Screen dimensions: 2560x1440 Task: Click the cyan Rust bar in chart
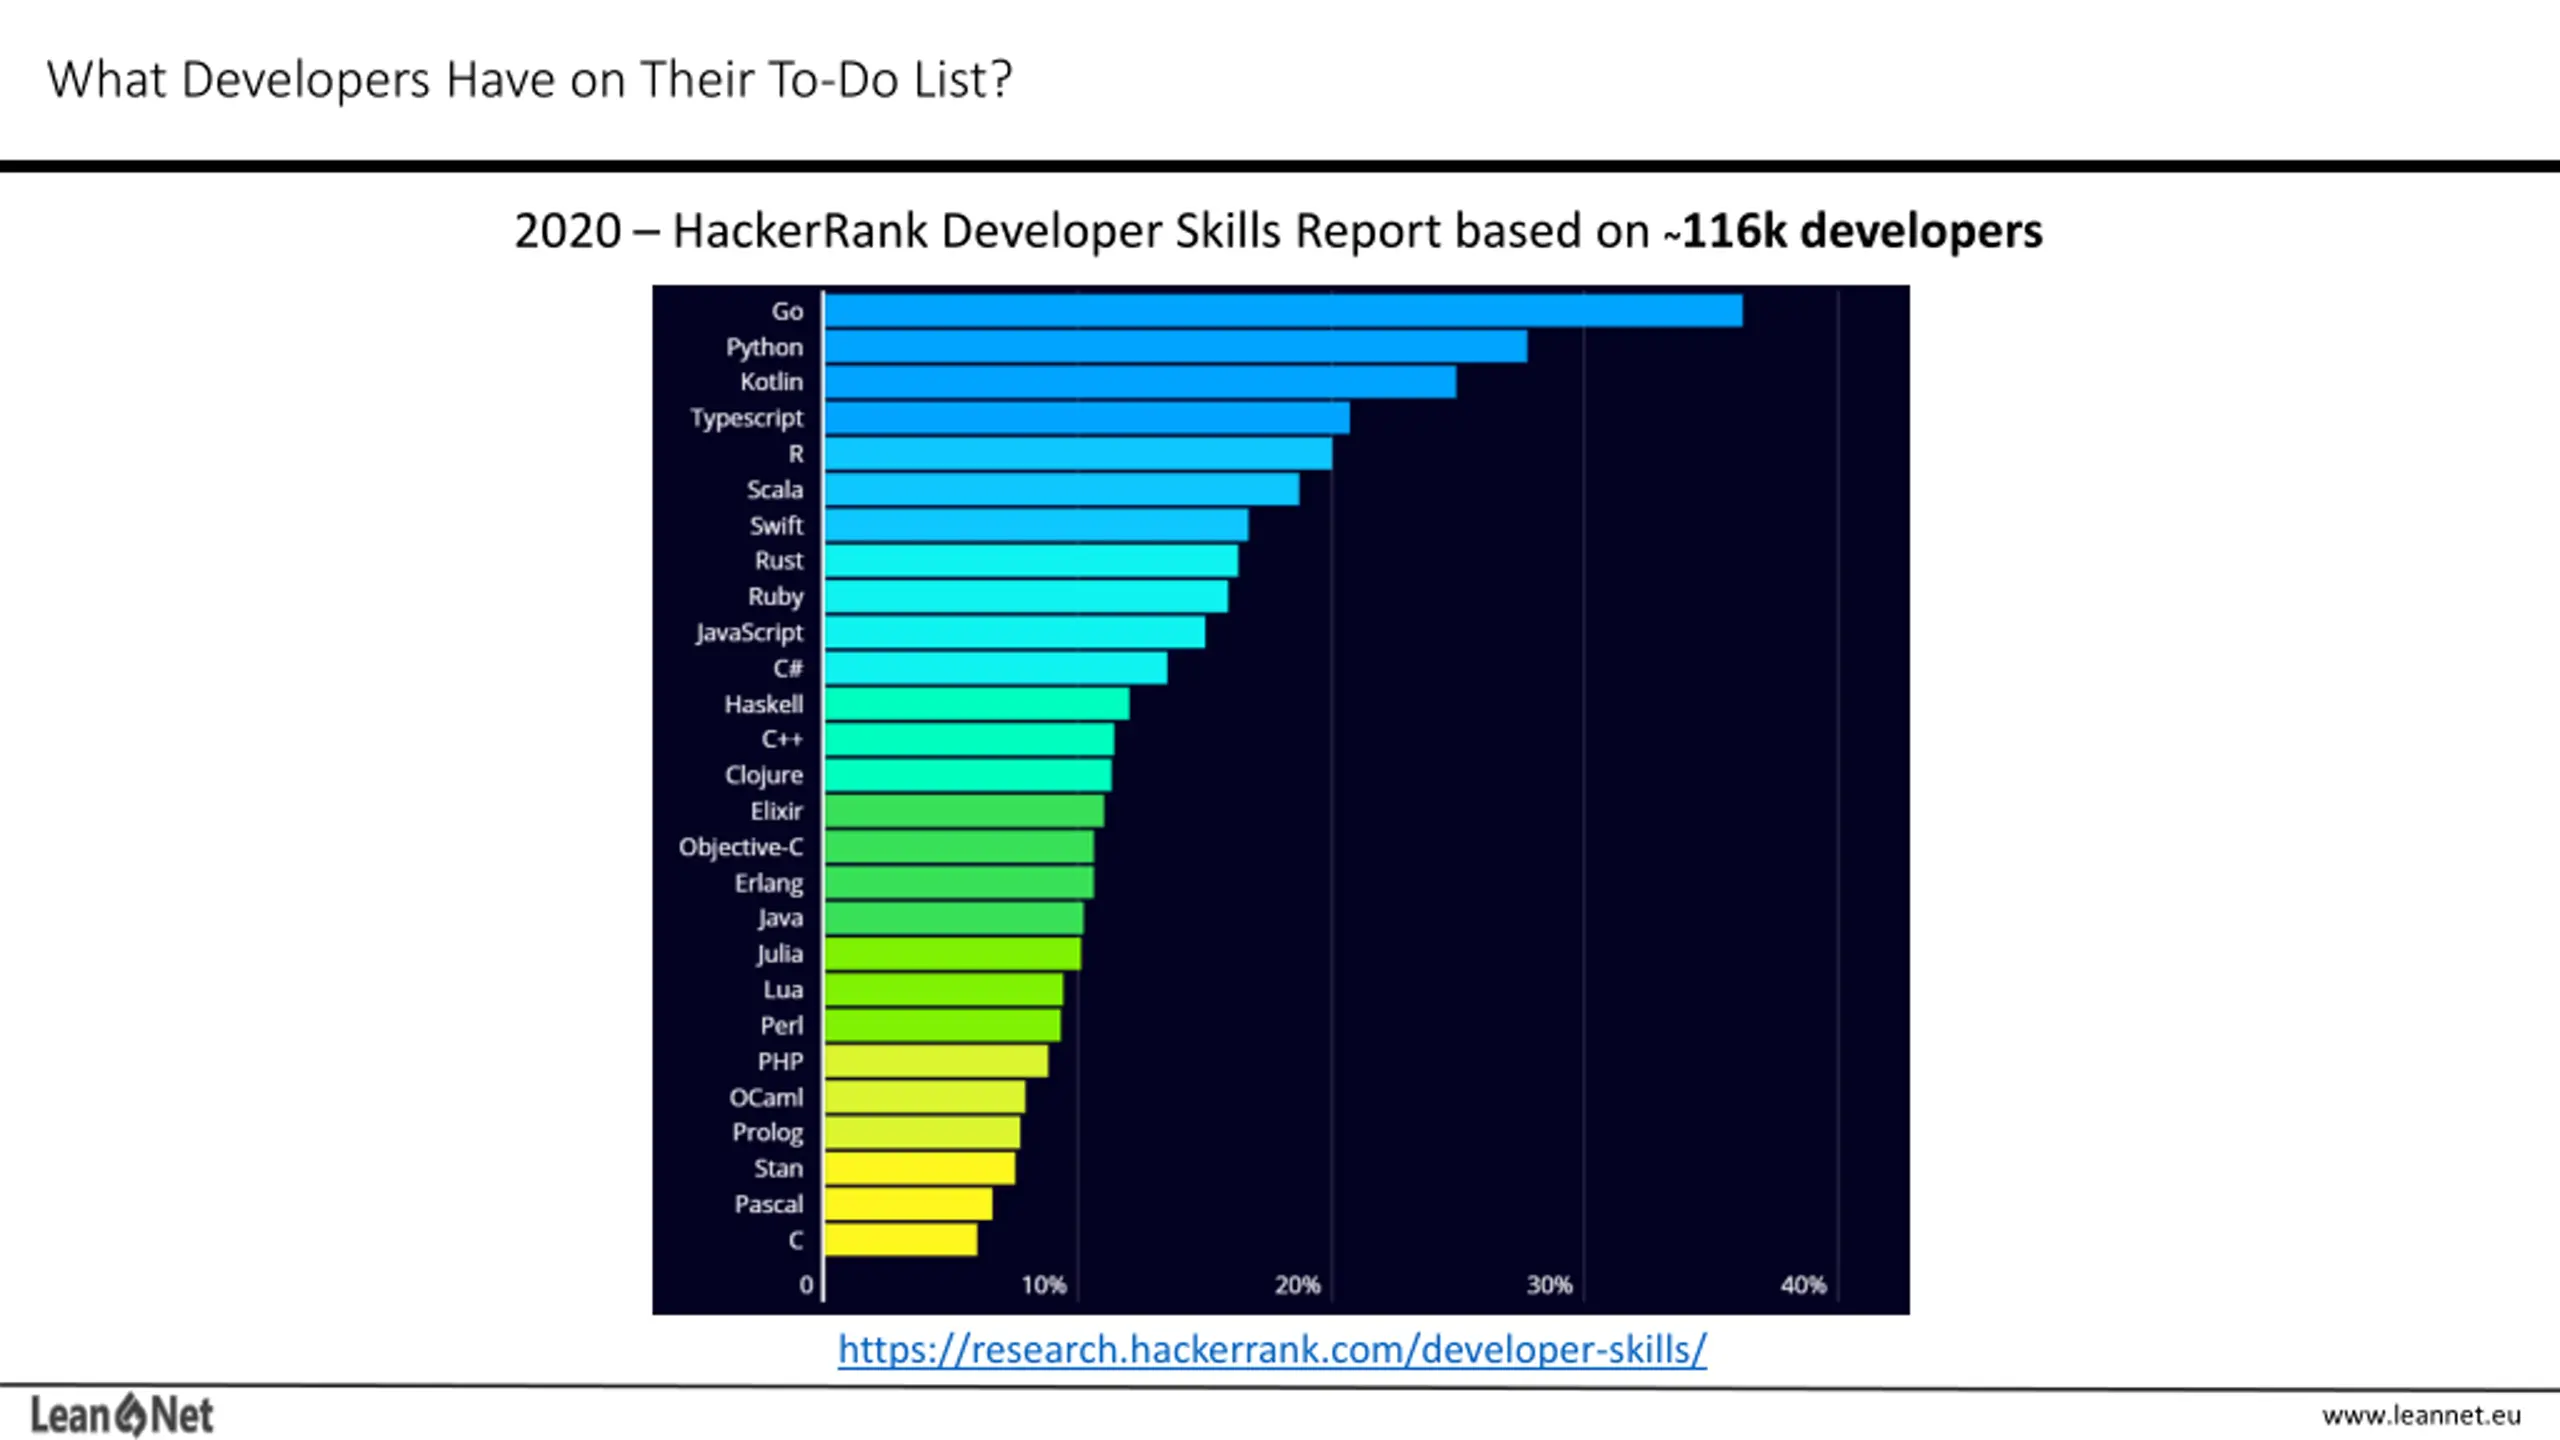coord(1032,561)
